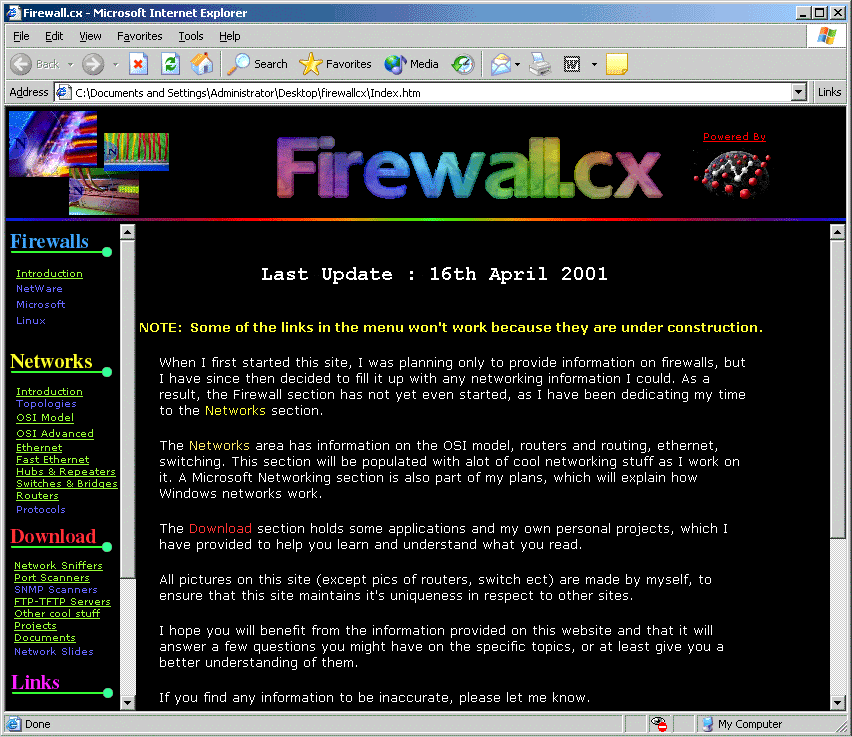Open Introduction link under Networks
Screen dimensions: 852x737
49,391
